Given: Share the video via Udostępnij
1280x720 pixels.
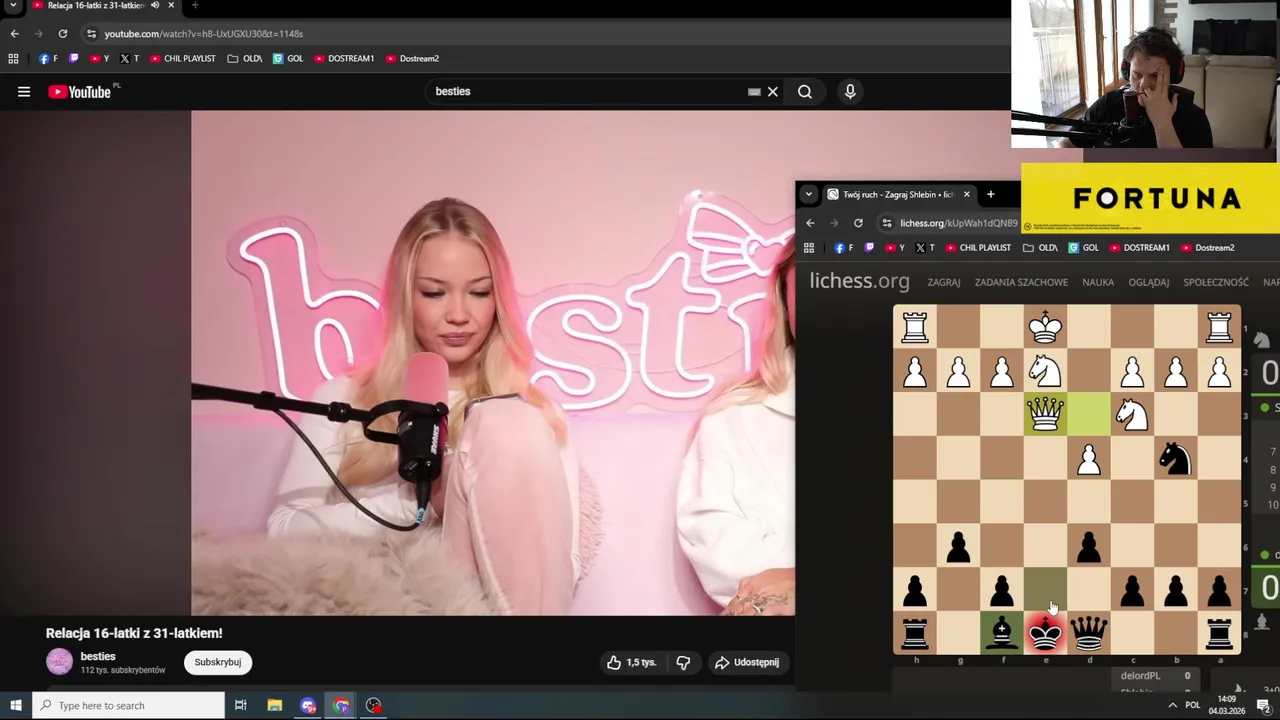Looking at the screenshot, I should click(x=746, y=662).
